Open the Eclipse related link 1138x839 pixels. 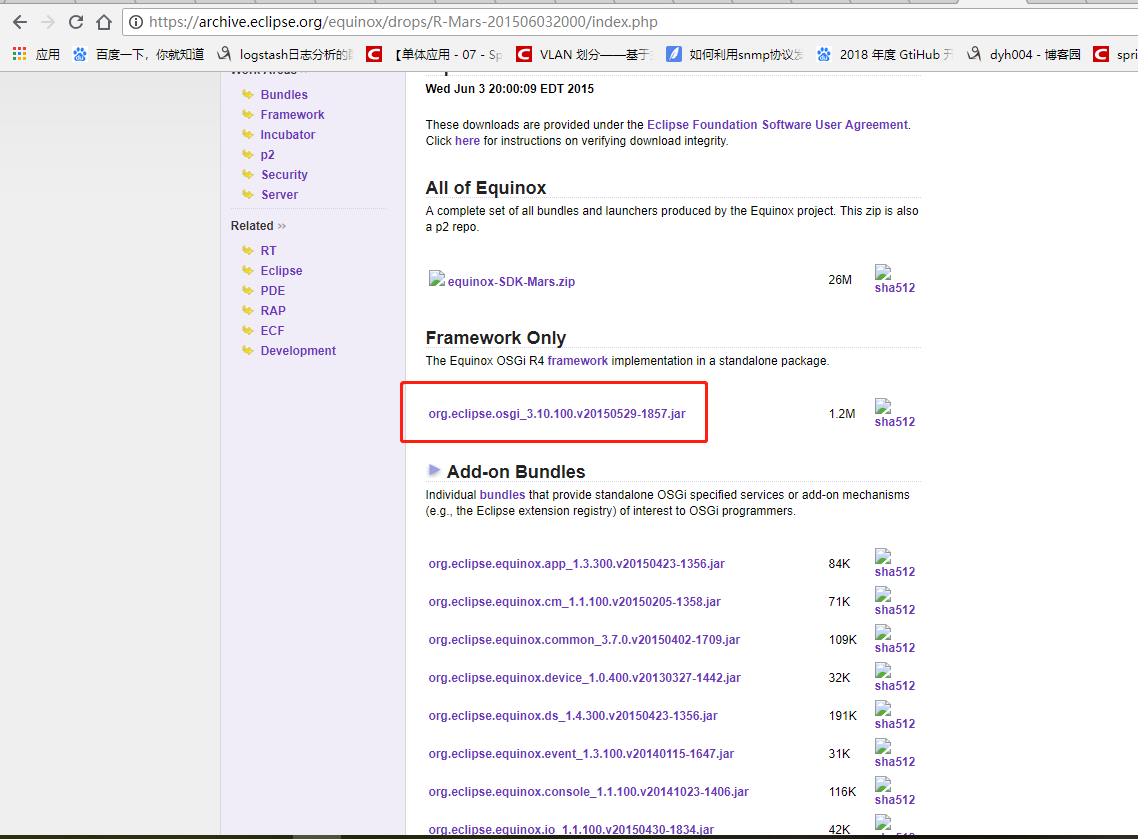[x=282, y=270]
